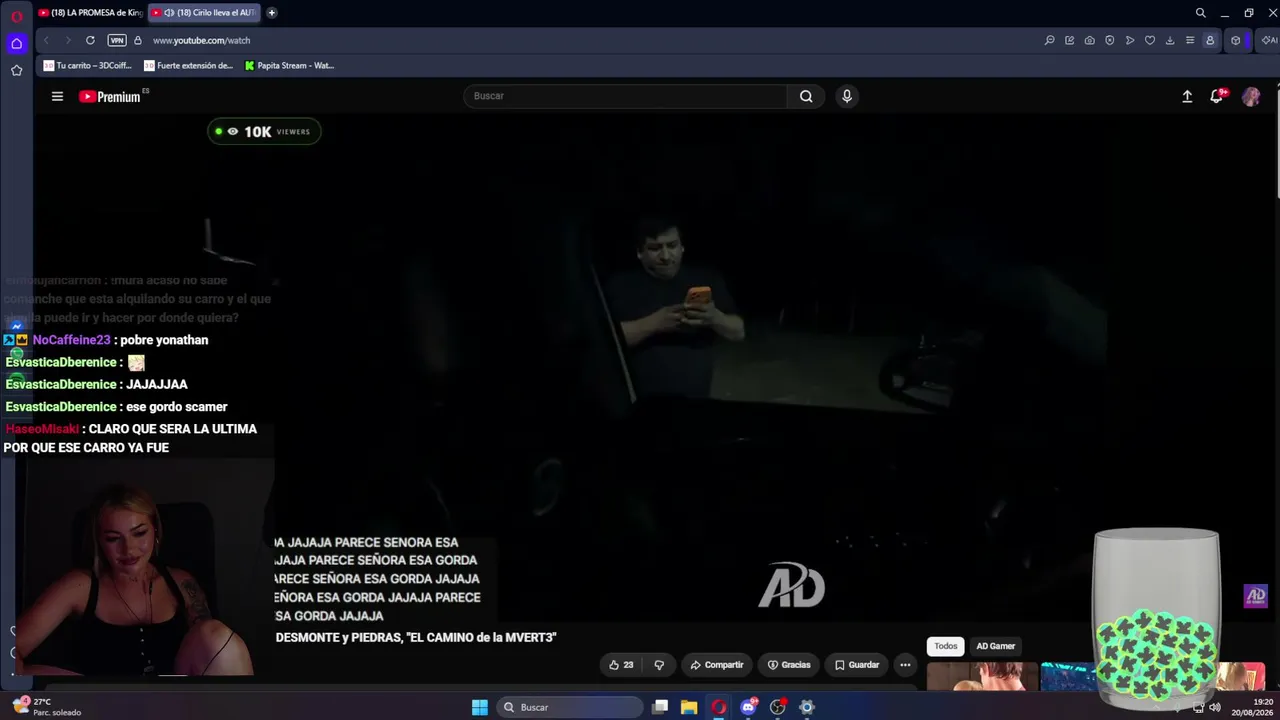Screen dimensions: 1280x720
Task: Reload the current page
Action: tap(90, 40)
